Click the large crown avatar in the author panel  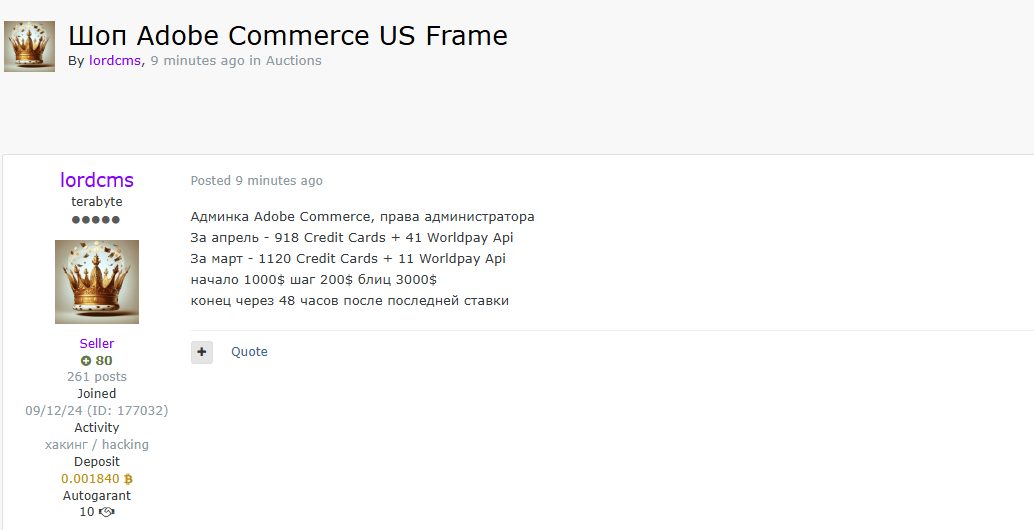click(x=97, y=282)
